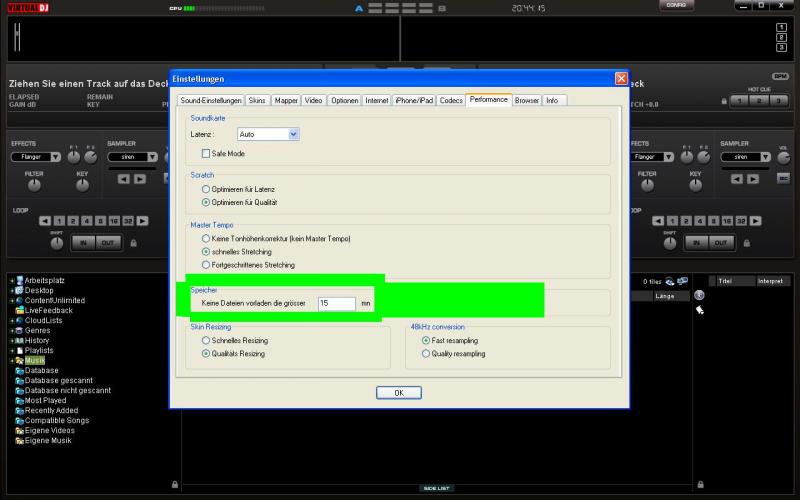This screenshot has width=800, height=500.
Task: Select schnelles Stretching option
Action: click(206, 252)
